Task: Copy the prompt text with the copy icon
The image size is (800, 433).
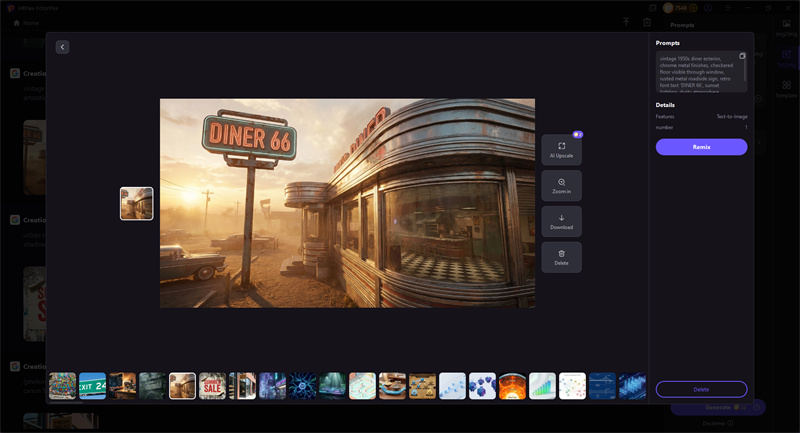Action: tap(742, 56)
